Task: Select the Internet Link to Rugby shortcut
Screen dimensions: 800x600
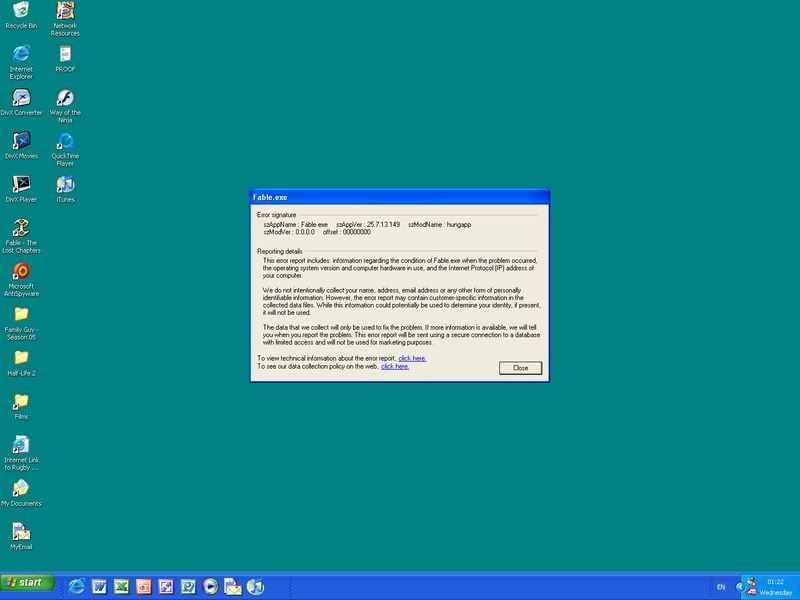Action: coord(21,453)
